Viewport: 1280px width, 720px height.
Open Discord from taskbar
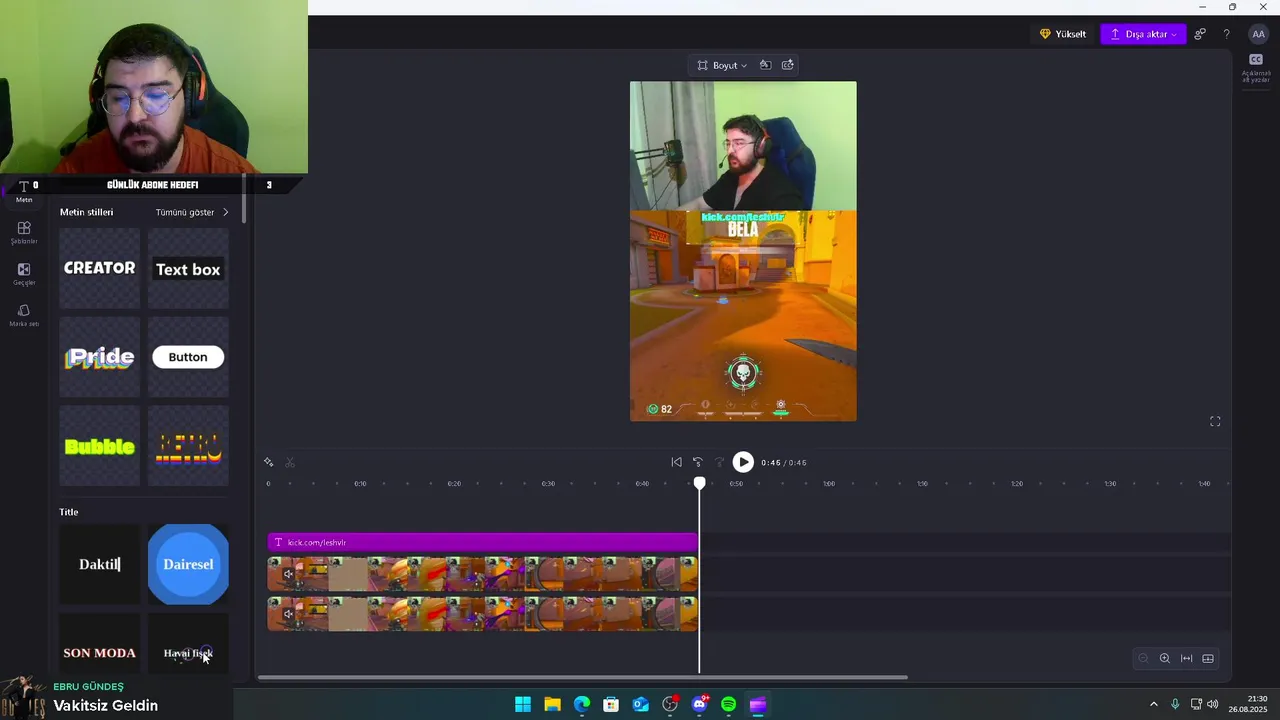699,705
